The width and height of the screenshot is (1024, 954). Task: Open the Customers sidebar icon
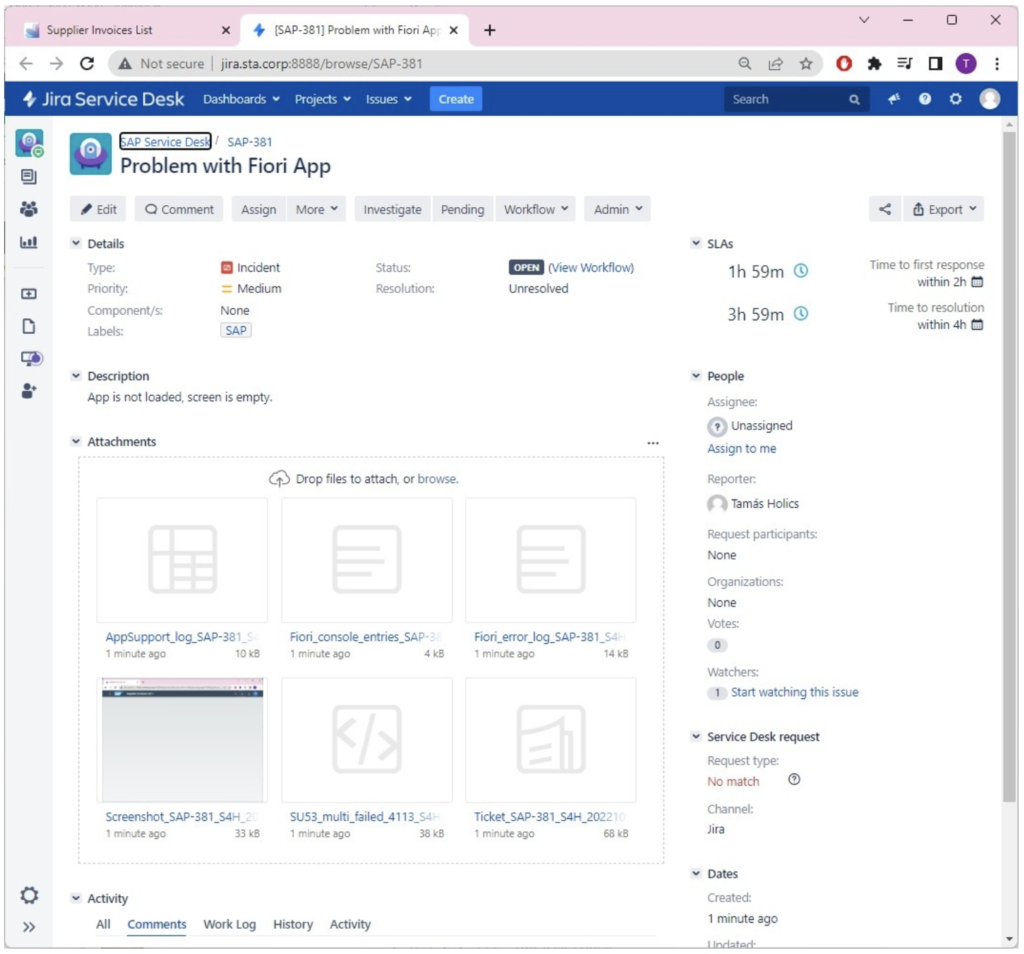click(x=29, y=209)
